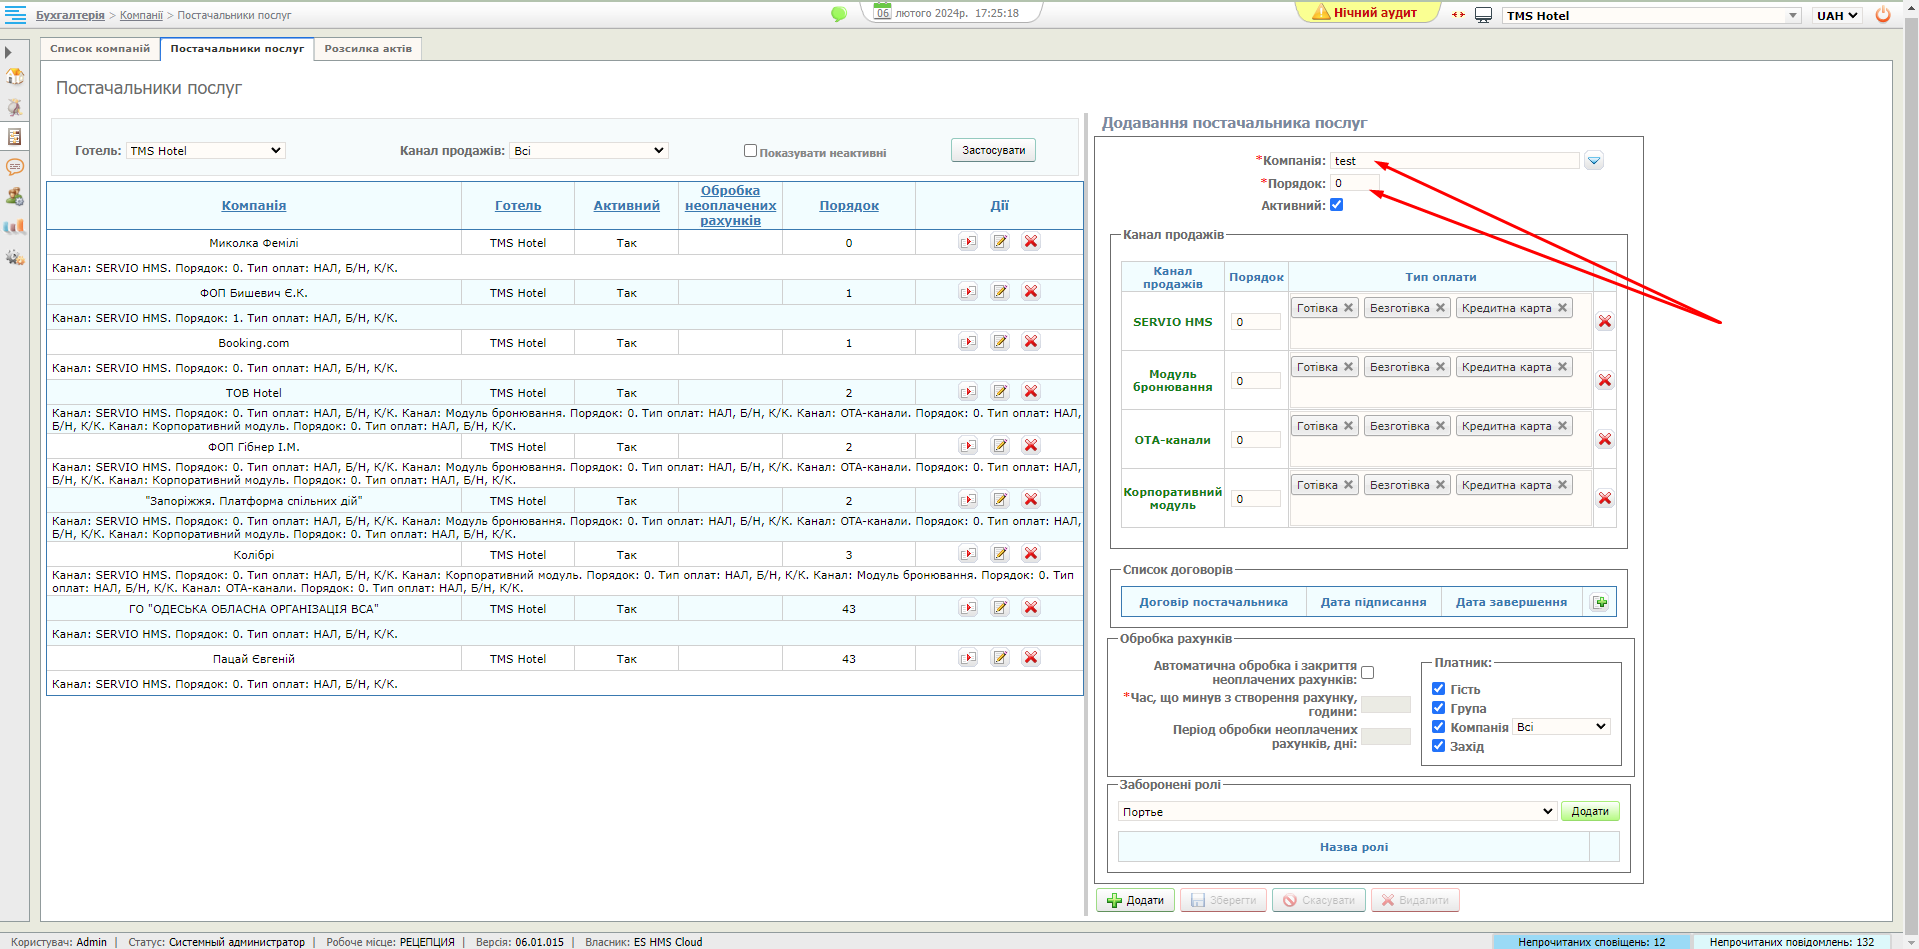Image resolution: width=1919 pixels, height=949 pixels.
Task: Remove Готівка tag from OTA-канали row
Action: (x=1348, y=426)
